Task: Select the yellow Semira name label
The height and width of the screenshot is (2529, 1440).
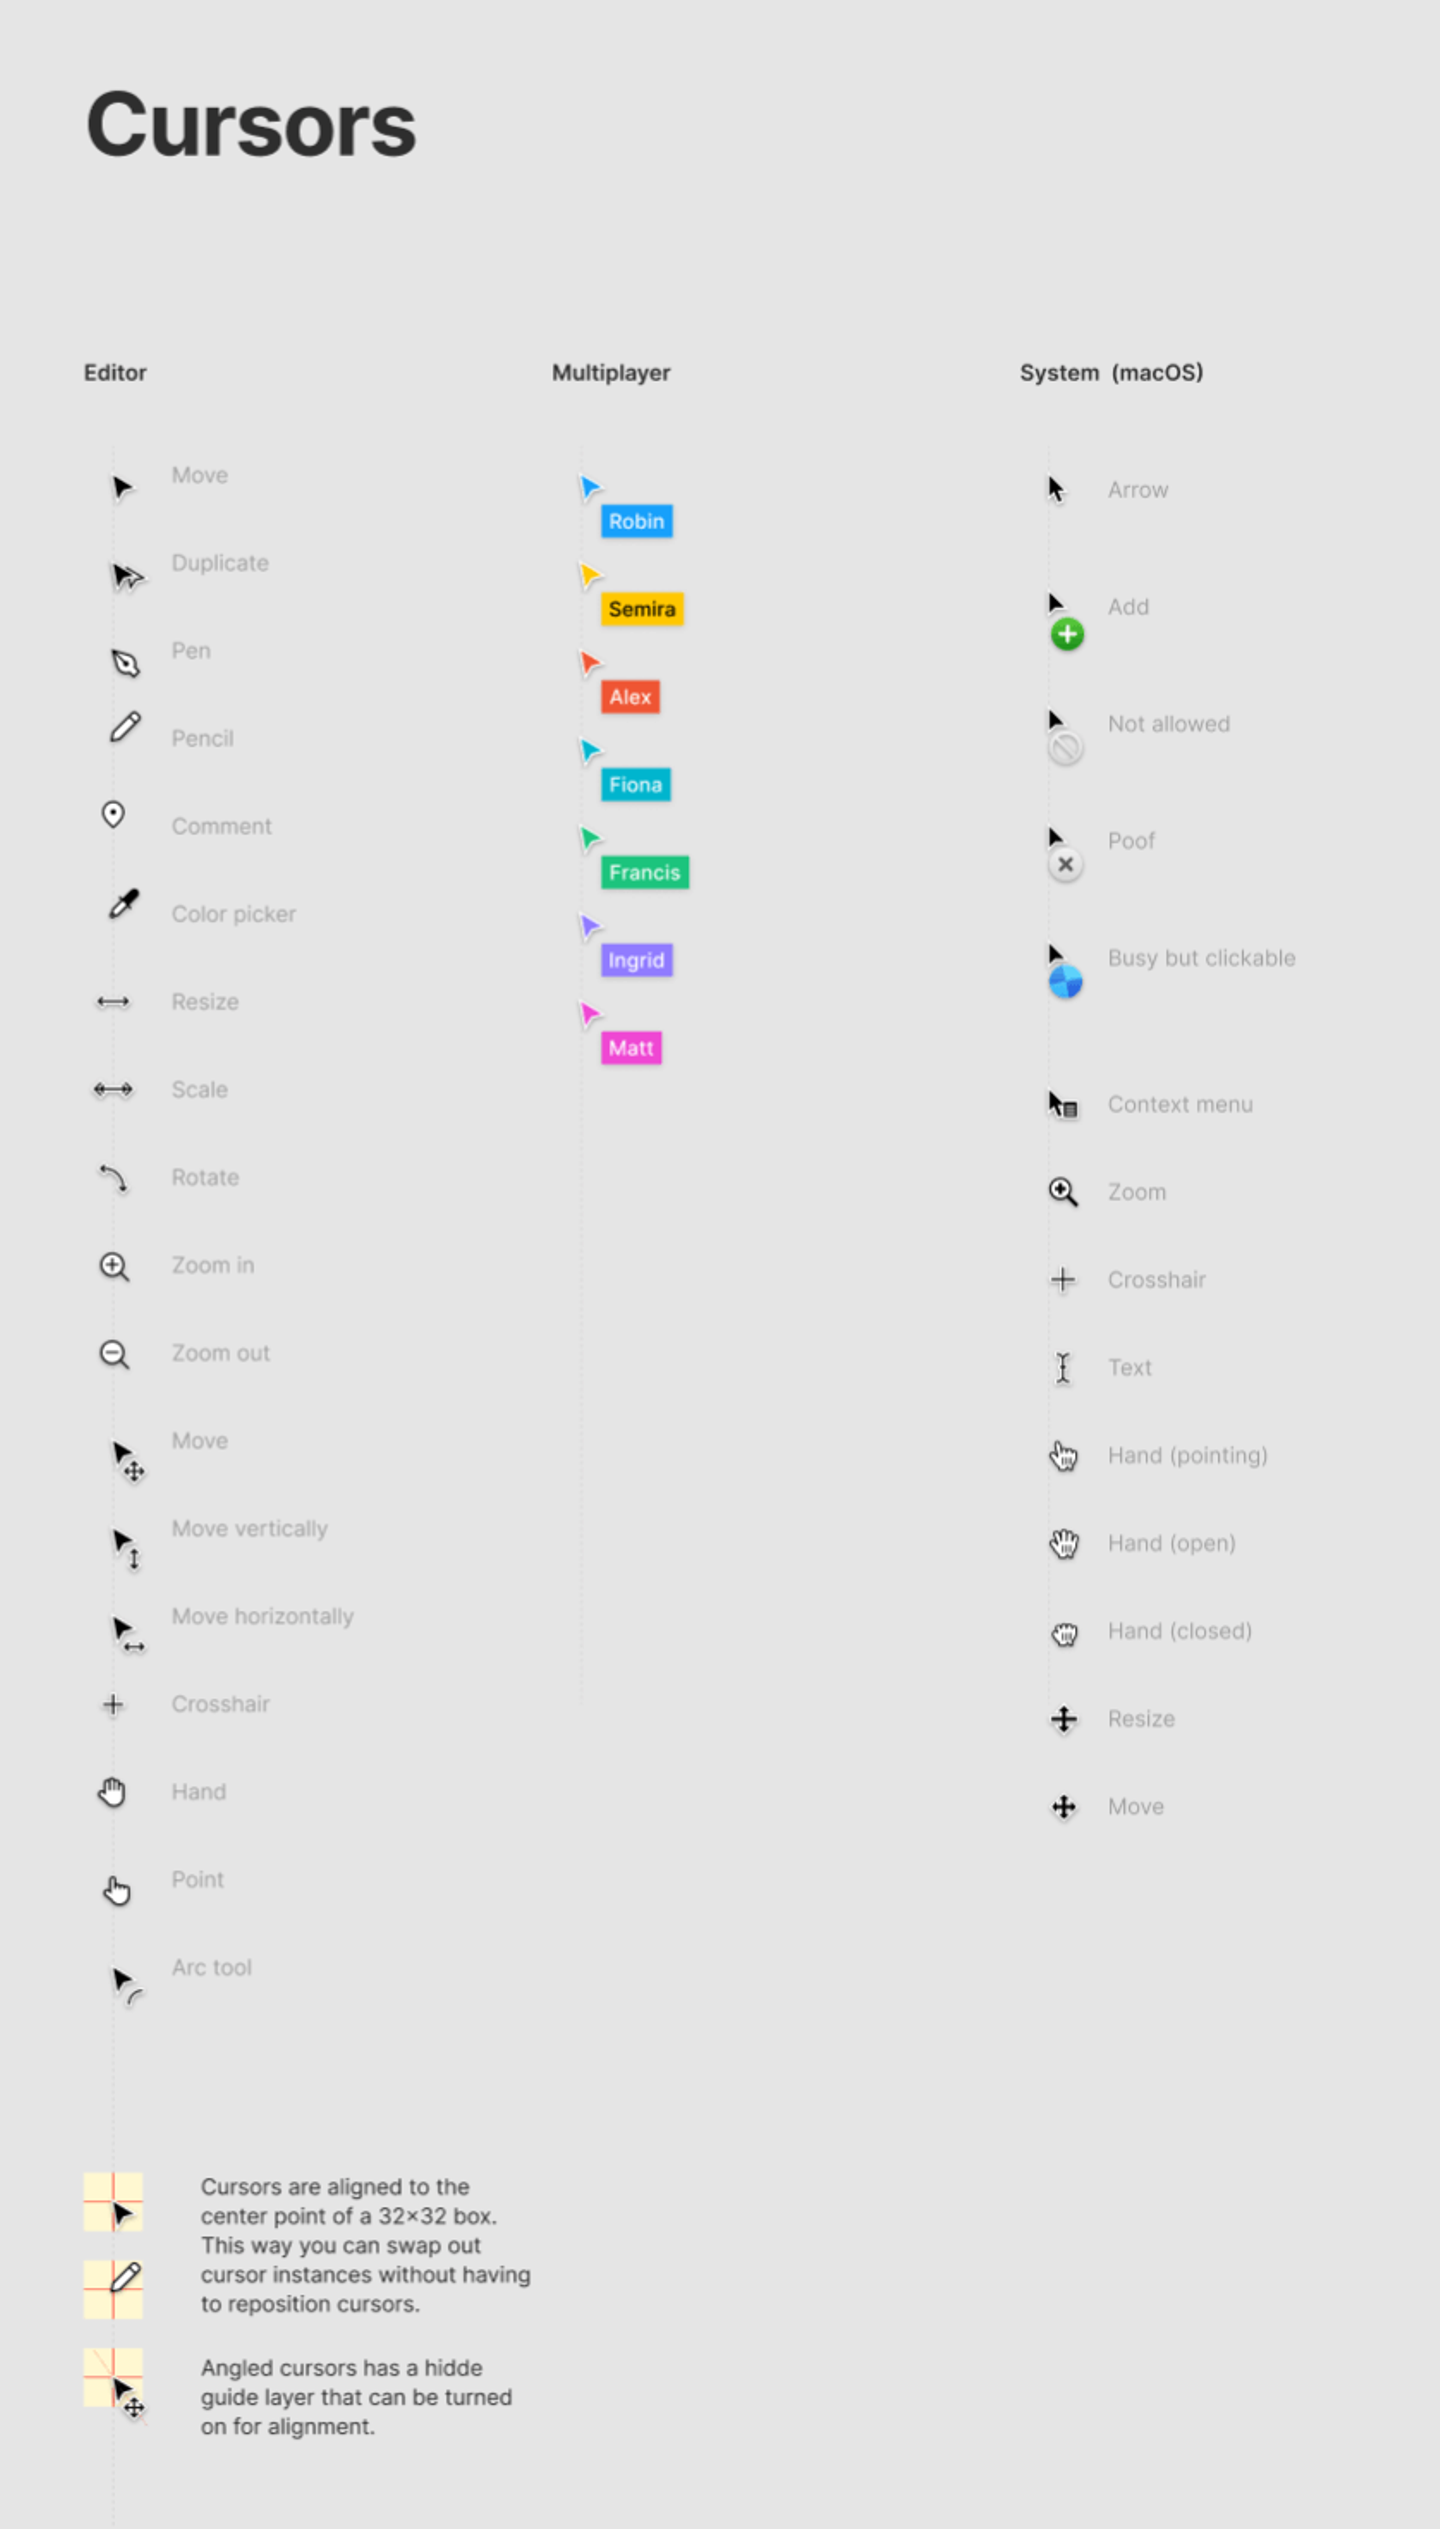Action: [642, 609]
